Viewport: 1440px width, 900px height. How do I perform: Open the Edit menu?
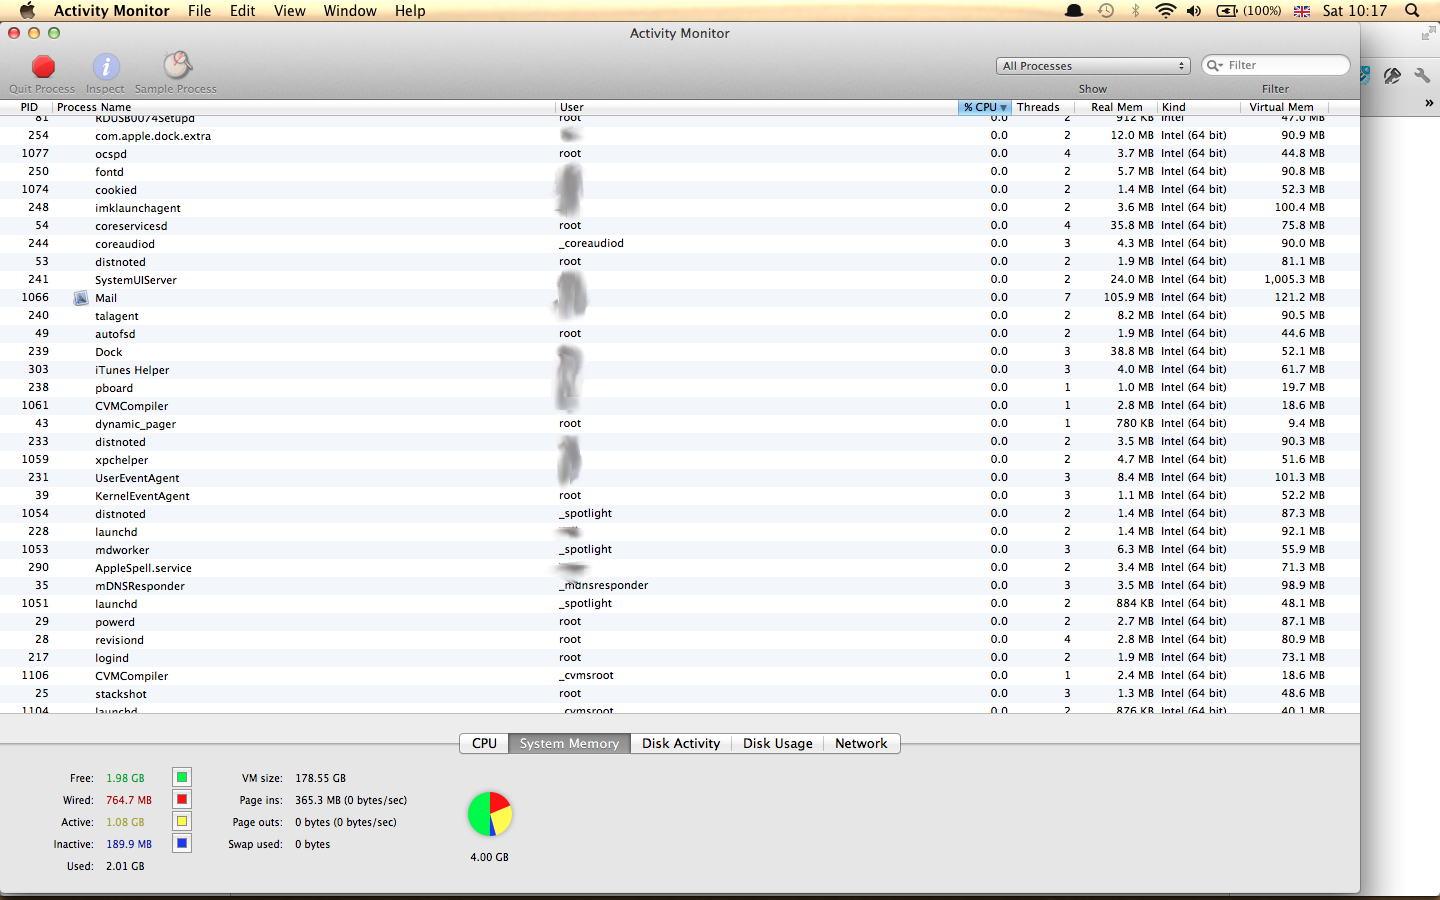pos(242,11)
